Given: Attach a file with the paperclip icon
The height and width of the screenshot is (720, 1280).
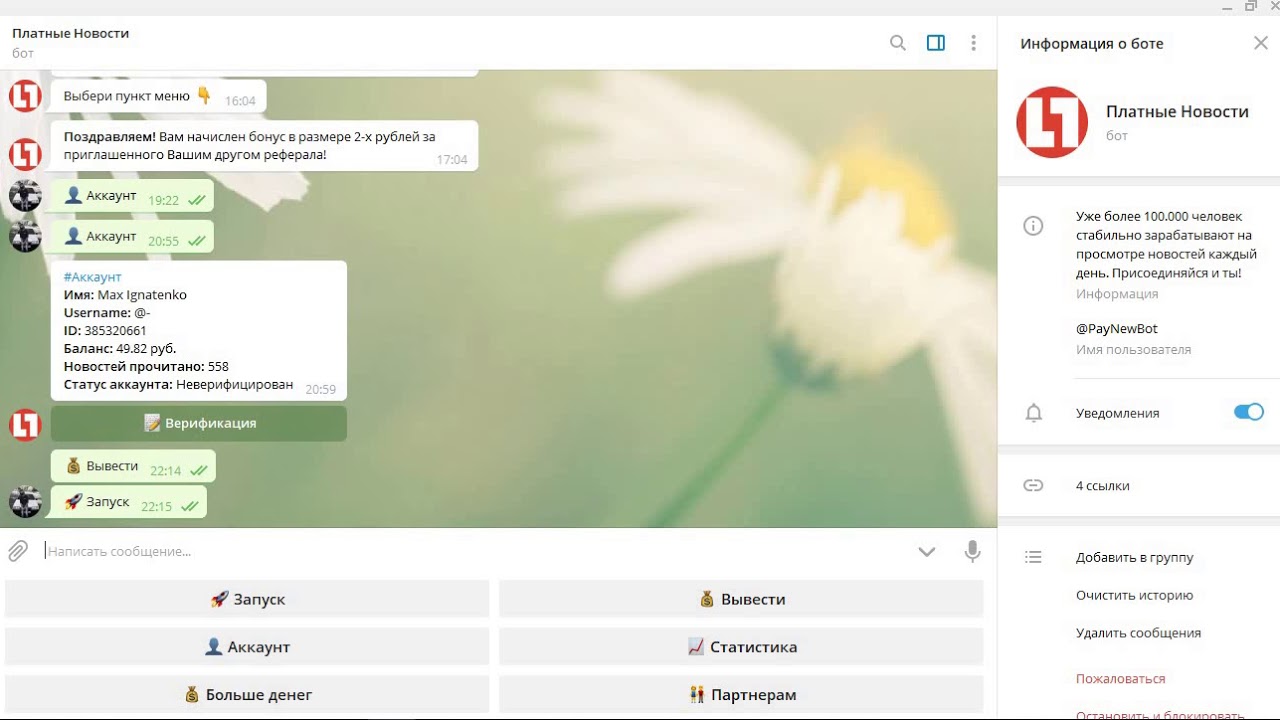Looking at the screenshot, I should coord(18,551).
